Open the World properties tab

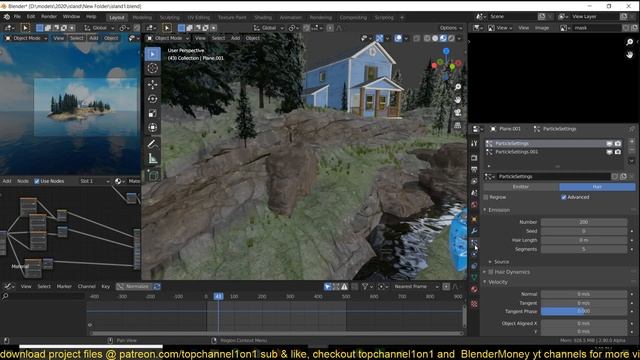[x=474, y=204]
